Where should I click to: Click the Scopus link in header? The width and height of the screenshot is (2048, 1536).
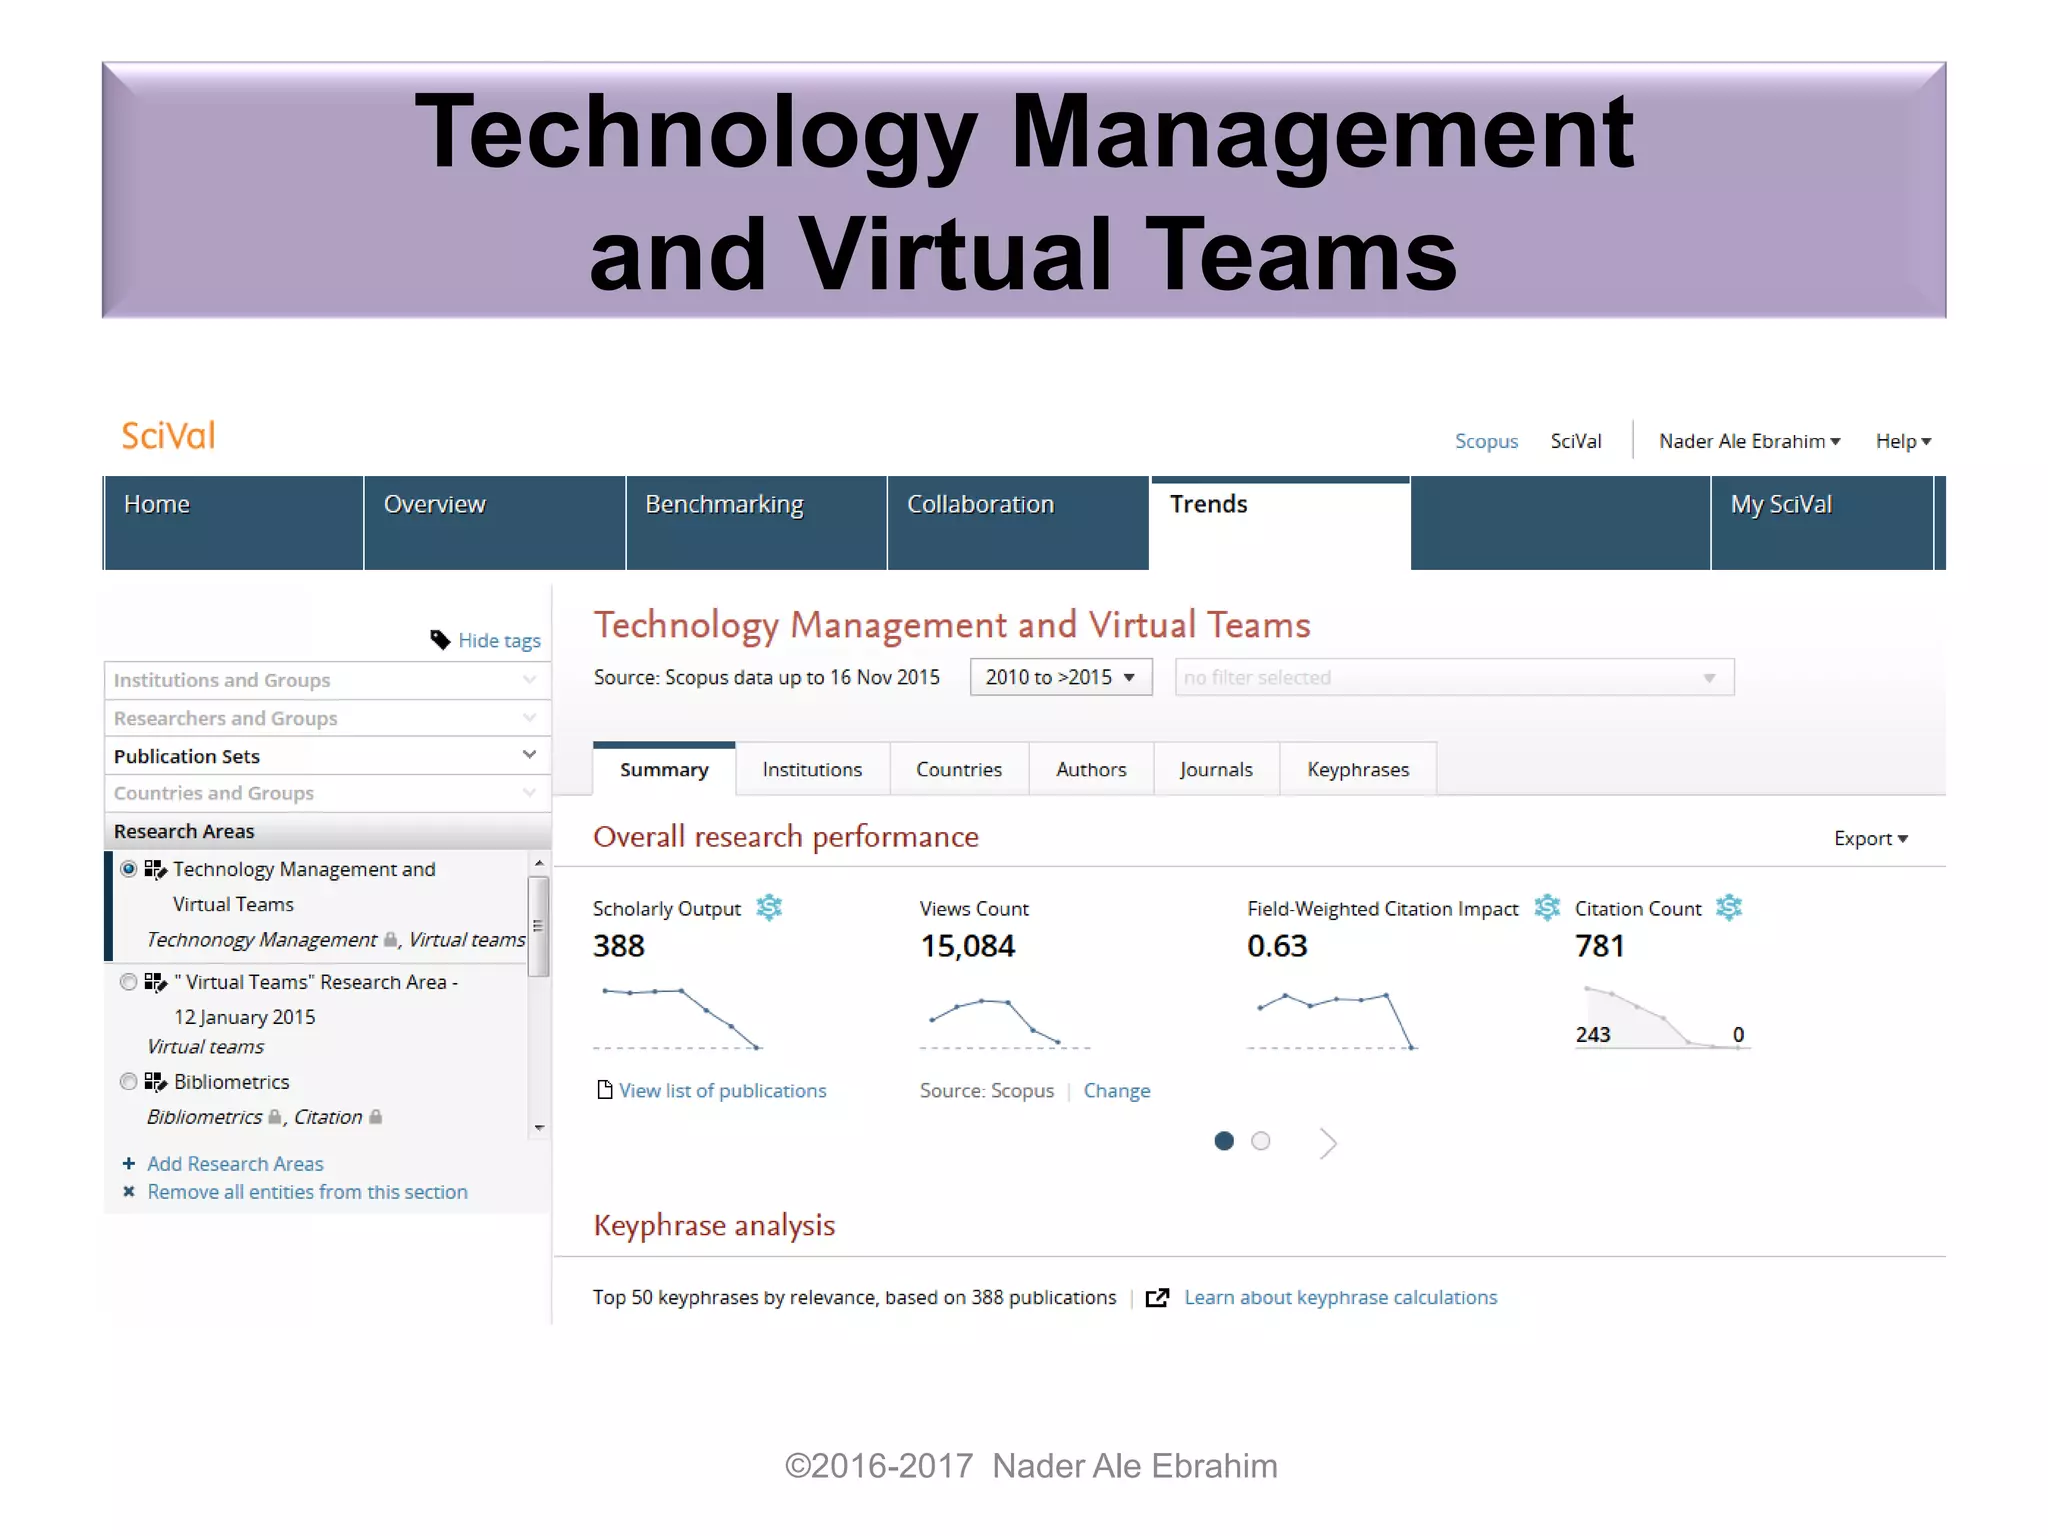1486,441
